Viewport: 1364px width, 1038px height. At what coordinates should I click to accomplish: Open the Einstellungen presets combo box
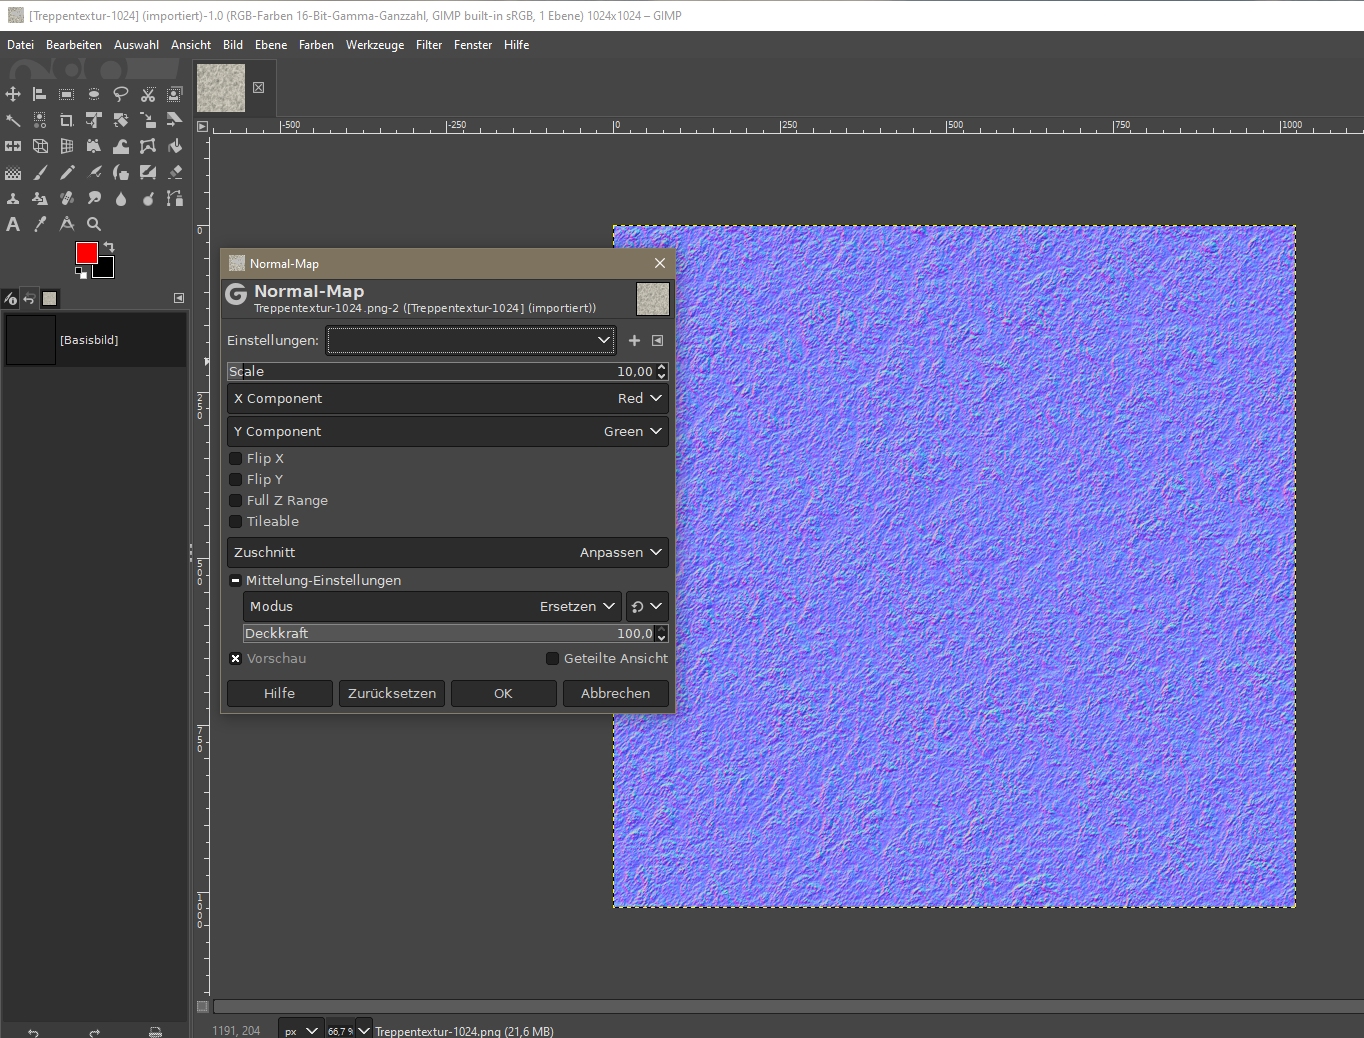(x=471, y=340)
